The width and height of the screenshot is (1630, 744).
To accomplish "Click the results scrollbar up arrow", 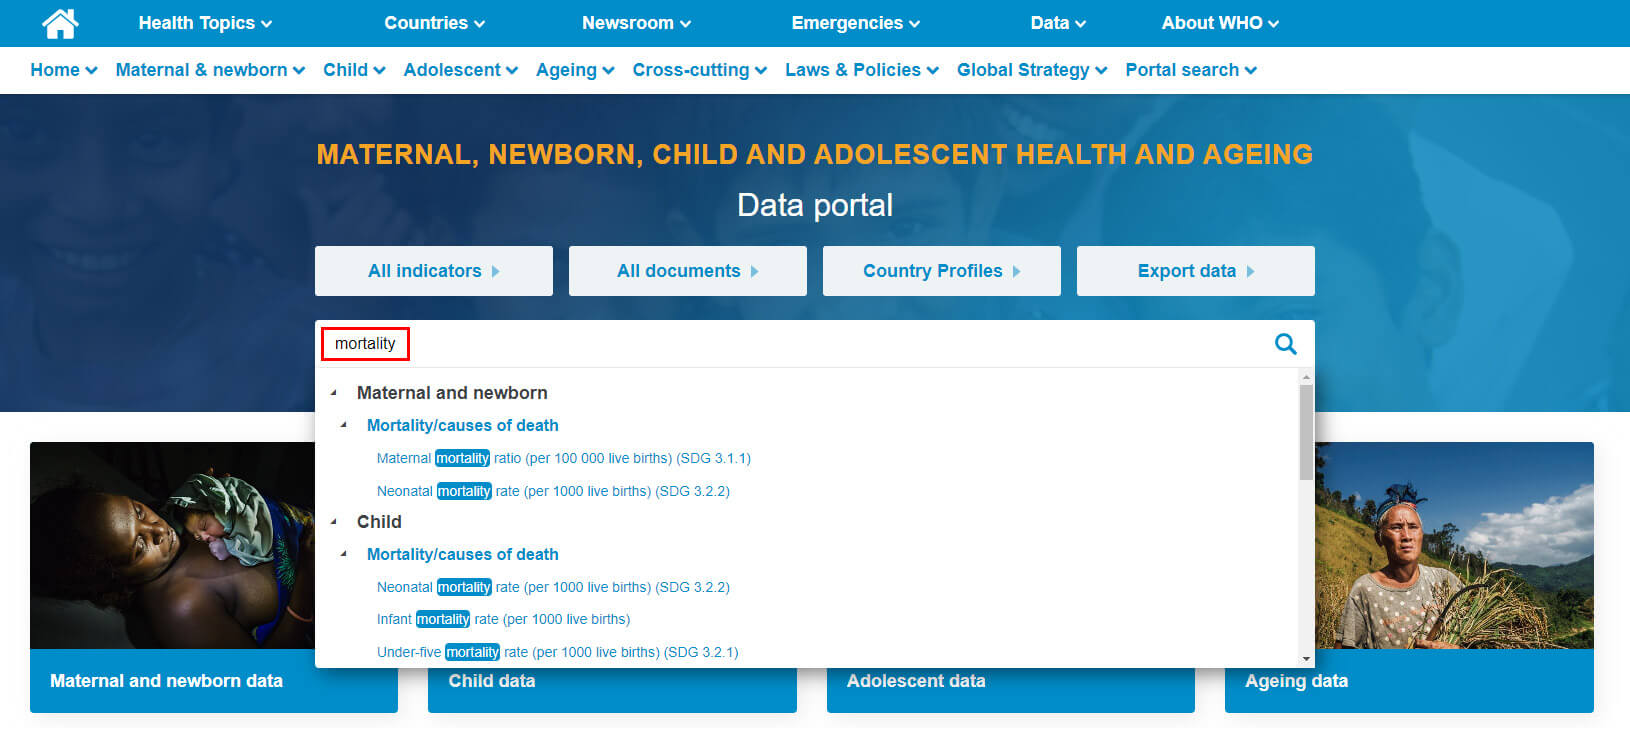I will [x=1306, y=376].
